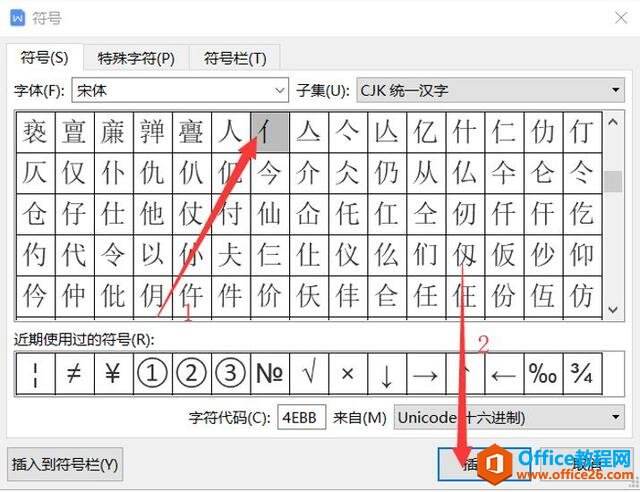Choose the ‰ per mille symbol
This screenshot has height=492, width=640.
click(543, 374)
